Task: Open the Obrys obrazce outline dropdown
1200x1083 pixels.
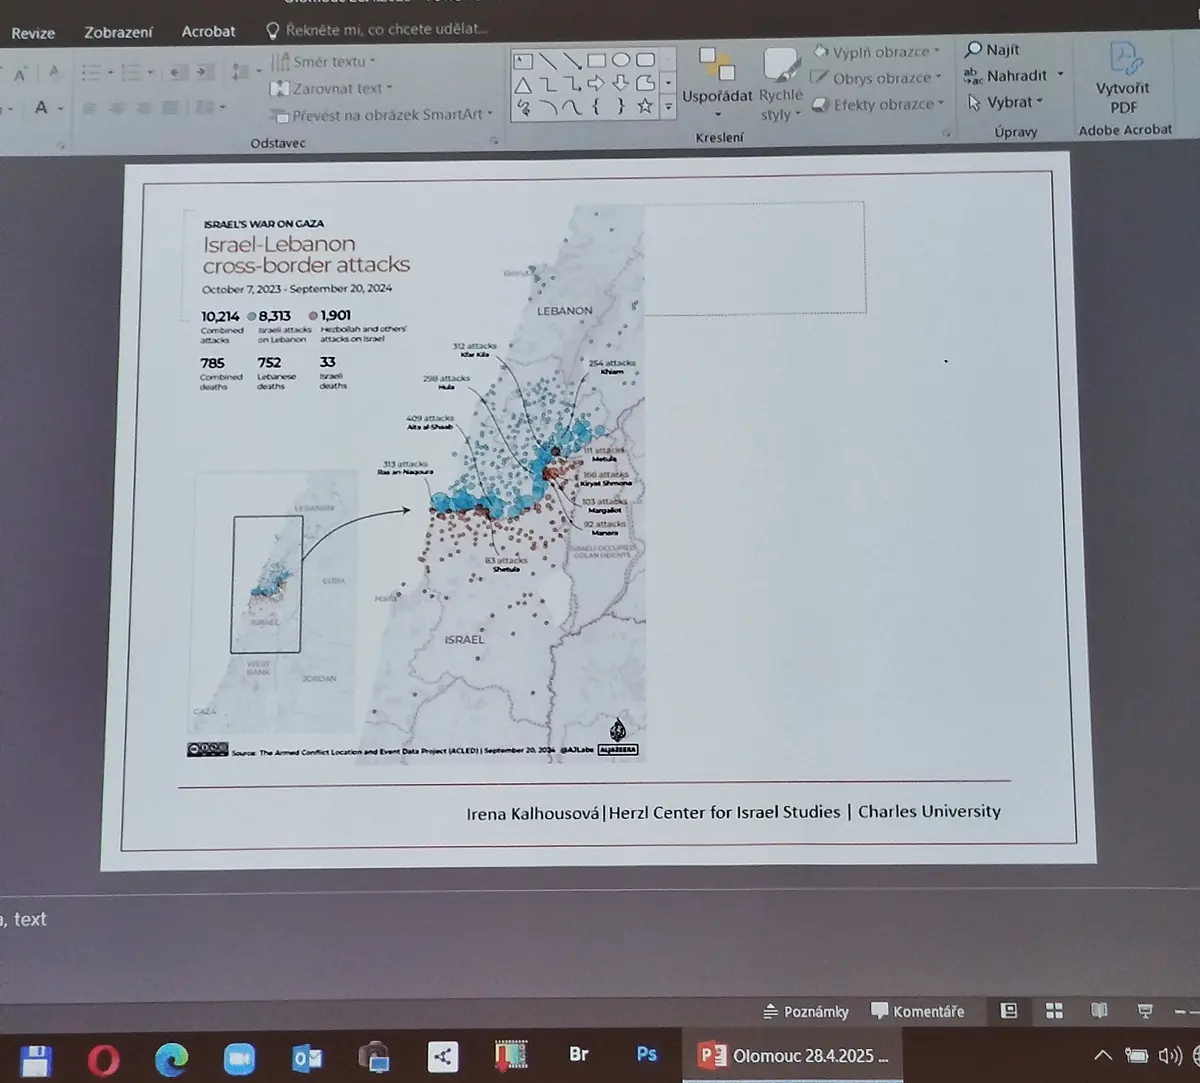Action: (875, 78)
